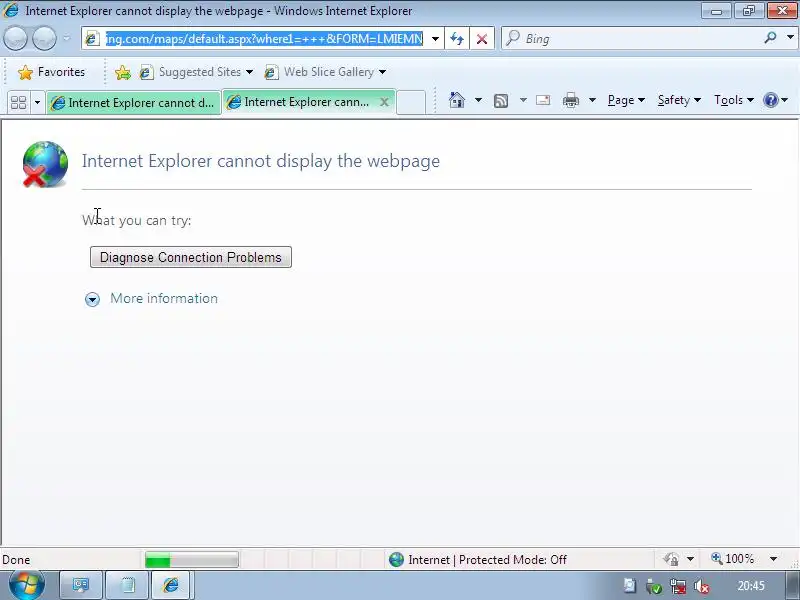The image size is (800, 600).
Task: Click the Refresh page icon
Action: pyautogui.click(x=457, y=39)
